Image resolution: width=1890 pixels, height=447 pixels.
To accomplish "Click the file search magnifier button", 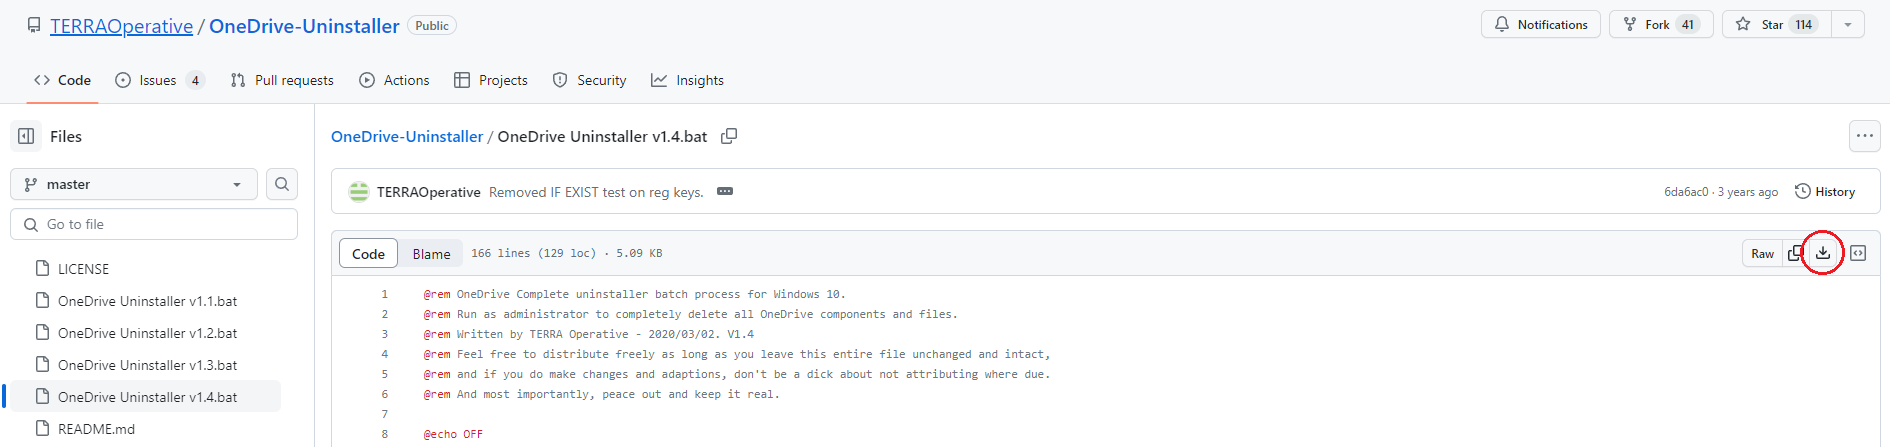I will (x=282, y=184).
